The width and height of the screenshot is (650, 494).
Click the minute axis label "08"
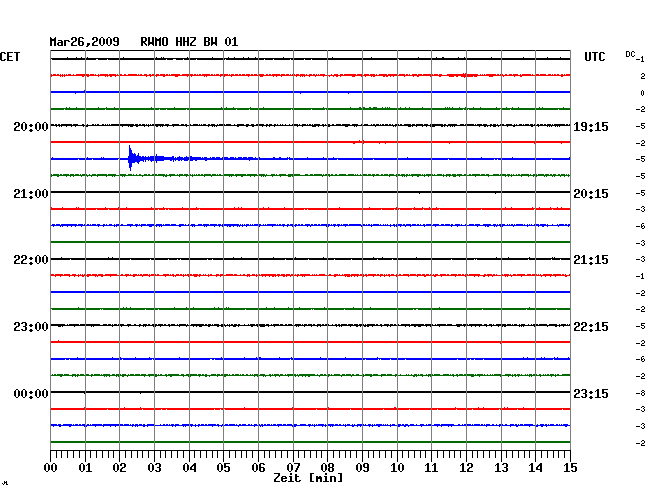pos(327,468)
